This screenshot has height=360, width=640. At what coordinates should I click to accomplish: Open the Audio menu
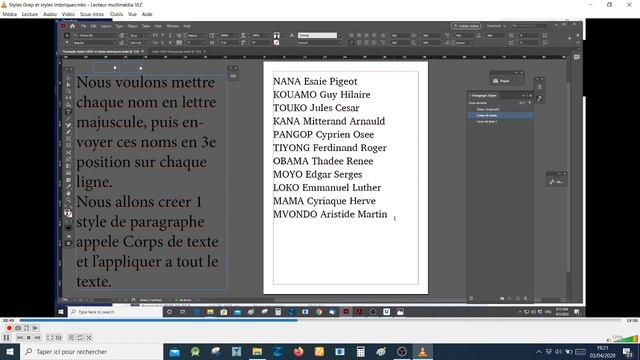[x=50, y=14]
